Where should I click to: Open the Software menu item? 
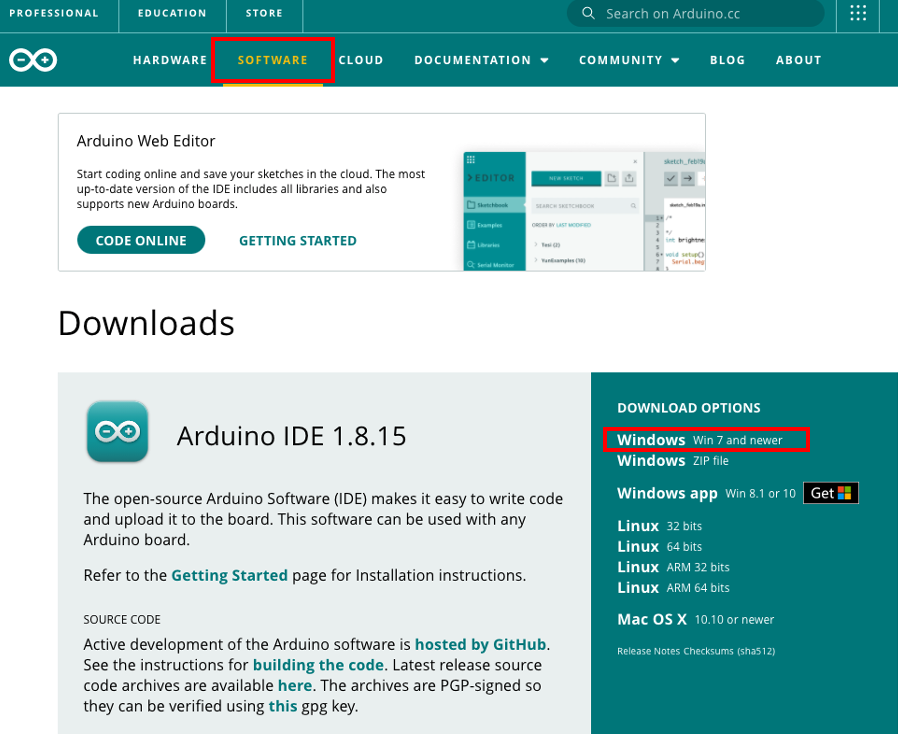(x=273, y=60)
